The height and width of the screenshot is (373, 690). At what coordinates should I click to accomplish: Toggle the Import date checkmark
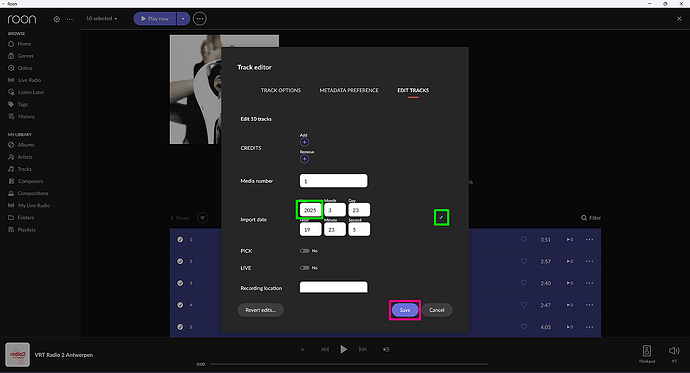click(x=441, y=217)
